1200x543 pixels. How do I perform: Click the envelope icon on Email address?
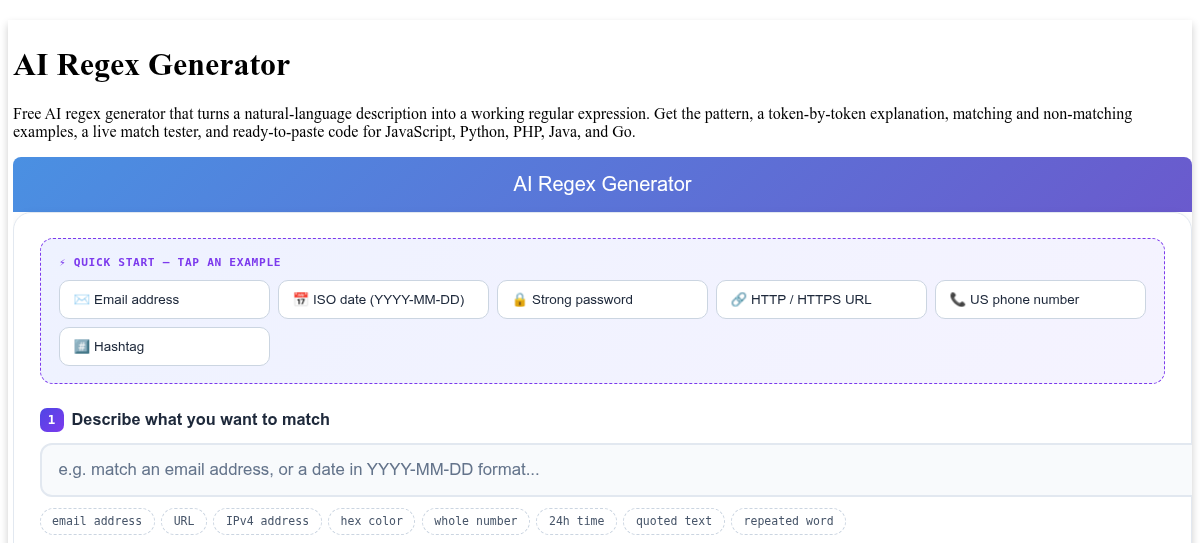(82, 299)
